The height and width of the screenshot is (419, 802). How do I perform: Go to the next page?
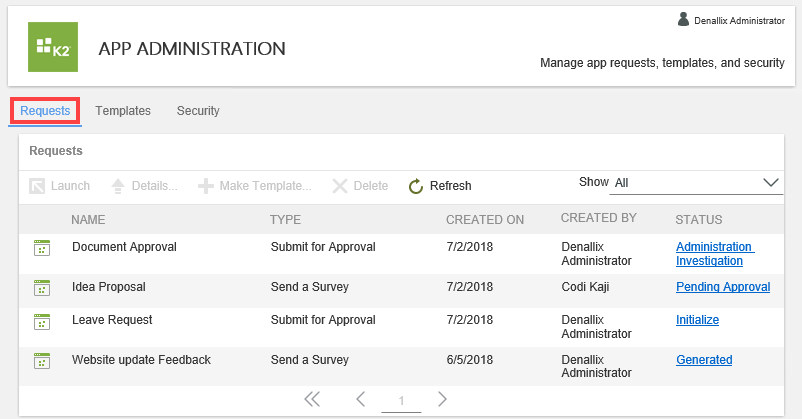click(442, 400)
